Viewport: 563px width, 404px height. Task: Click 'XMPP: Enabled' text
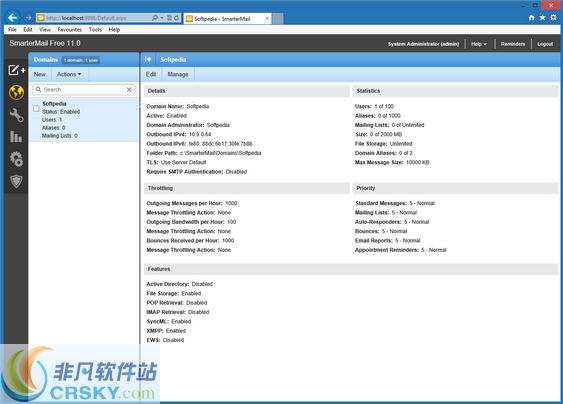(x=166, y=331)
